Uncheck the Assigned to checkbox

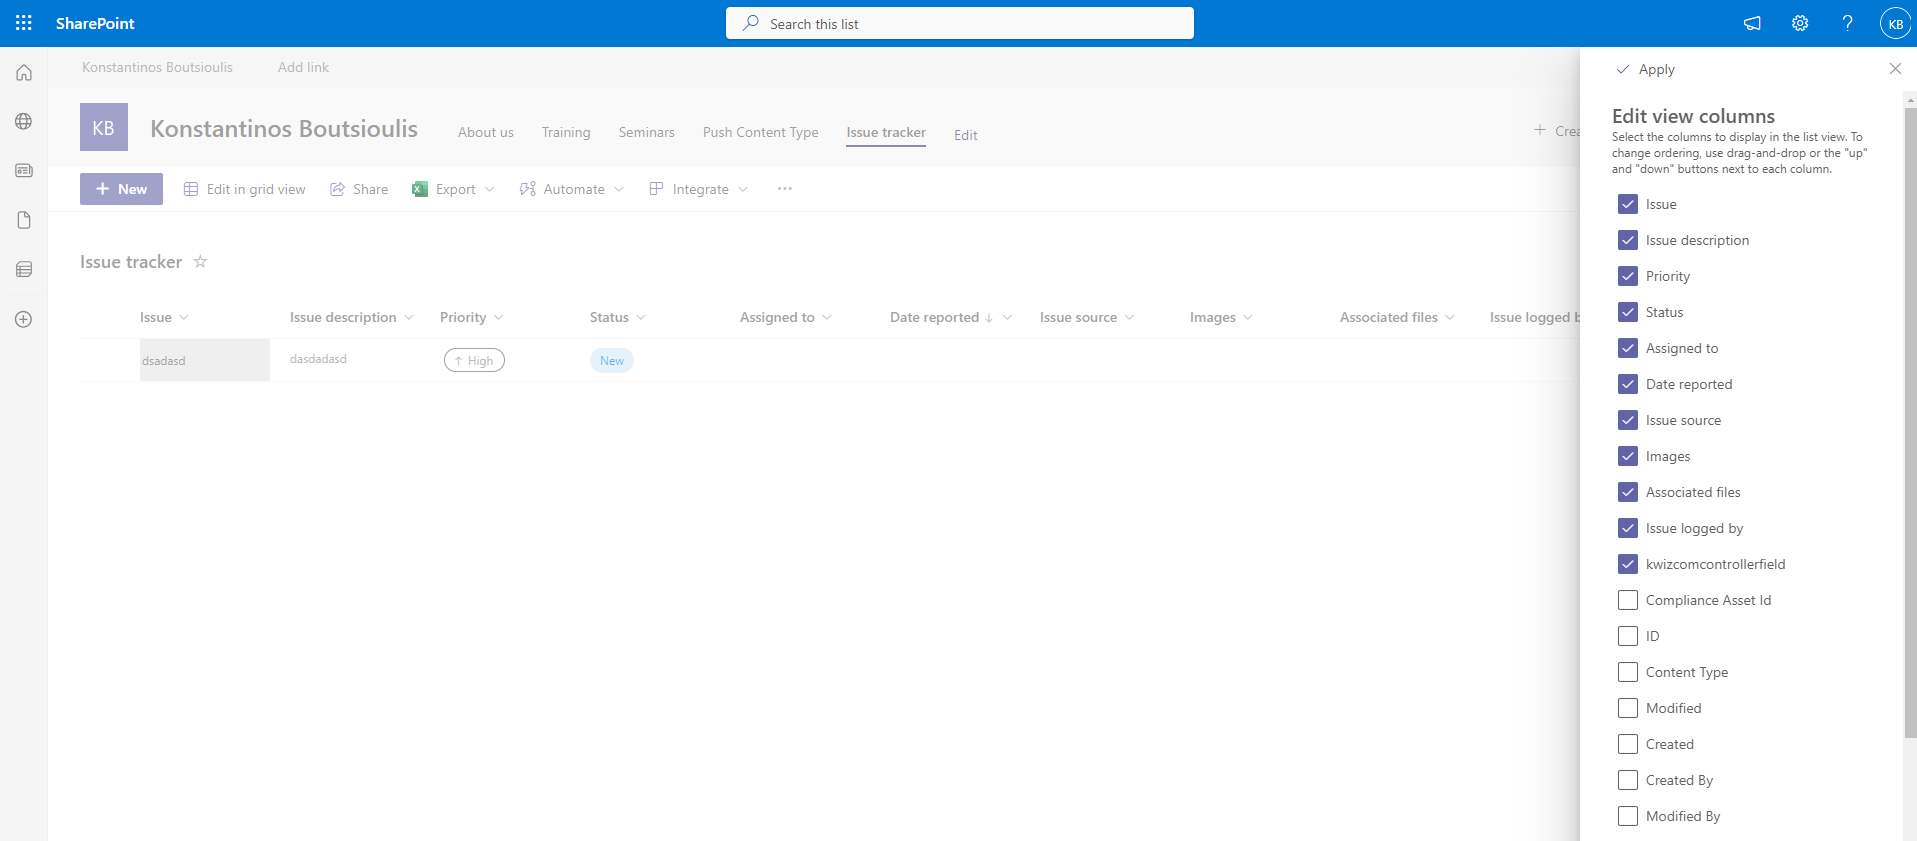(1628, 348)
